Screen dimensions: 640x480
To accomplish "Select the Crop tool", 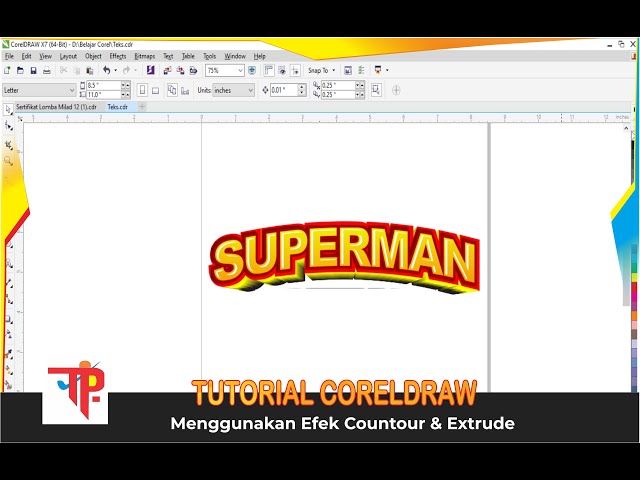I will point(8,144).
